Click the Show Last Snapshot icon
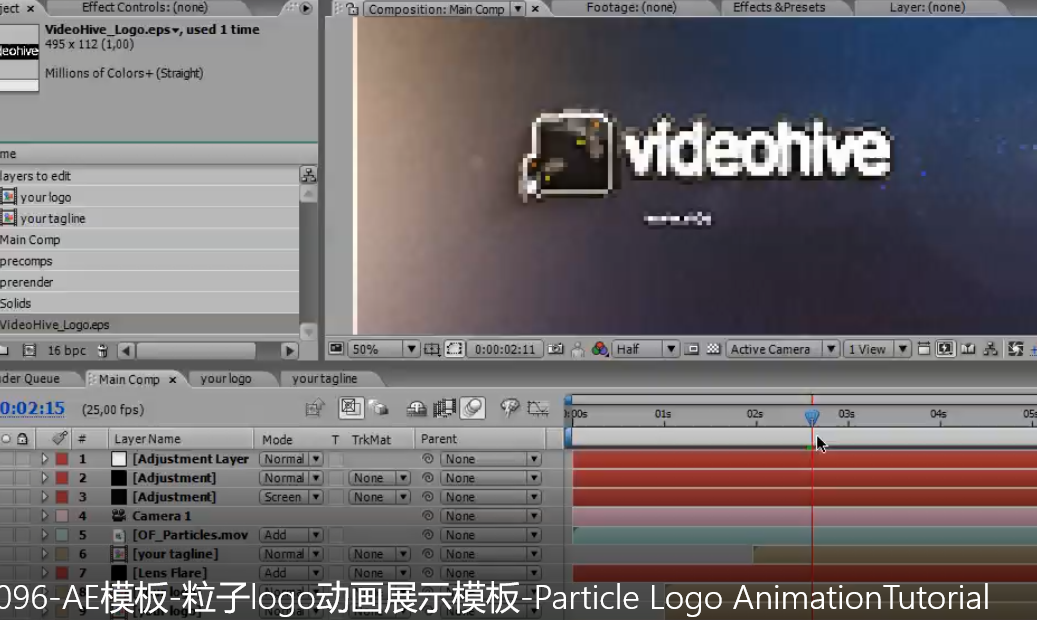Viewport: 1037px width, 620px height. tap(577, 349)
